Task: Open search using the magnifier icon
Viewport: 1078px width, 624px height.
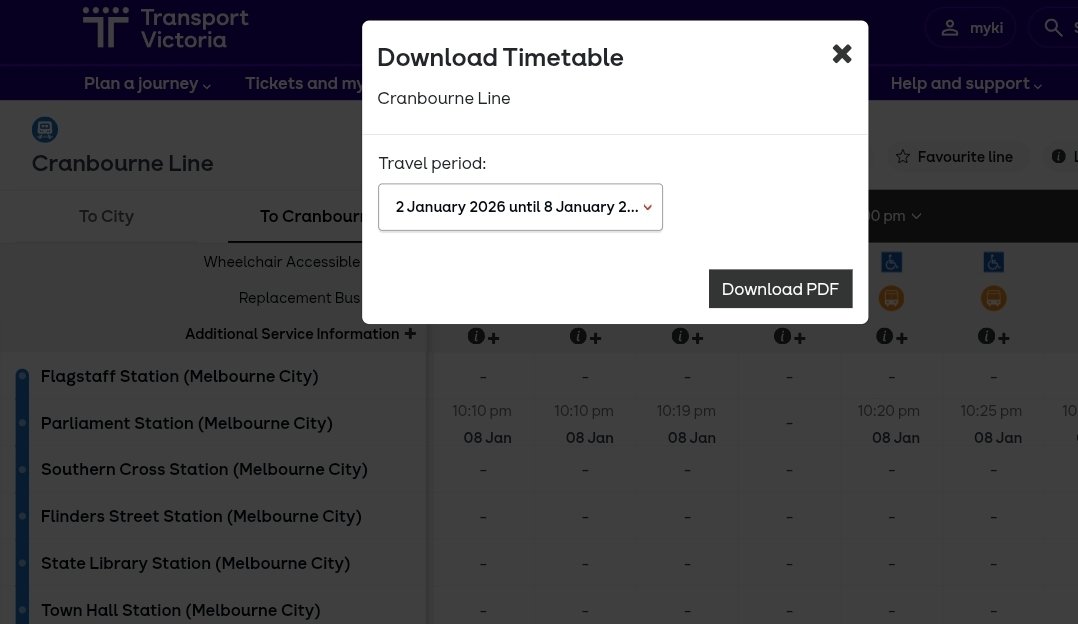Action: pyautogui.click(x=1053, y=27)
